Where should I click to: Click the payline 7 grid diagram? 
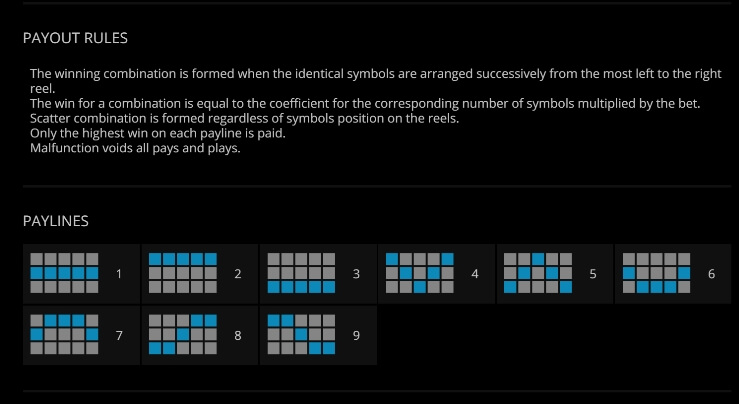[65, 335]
